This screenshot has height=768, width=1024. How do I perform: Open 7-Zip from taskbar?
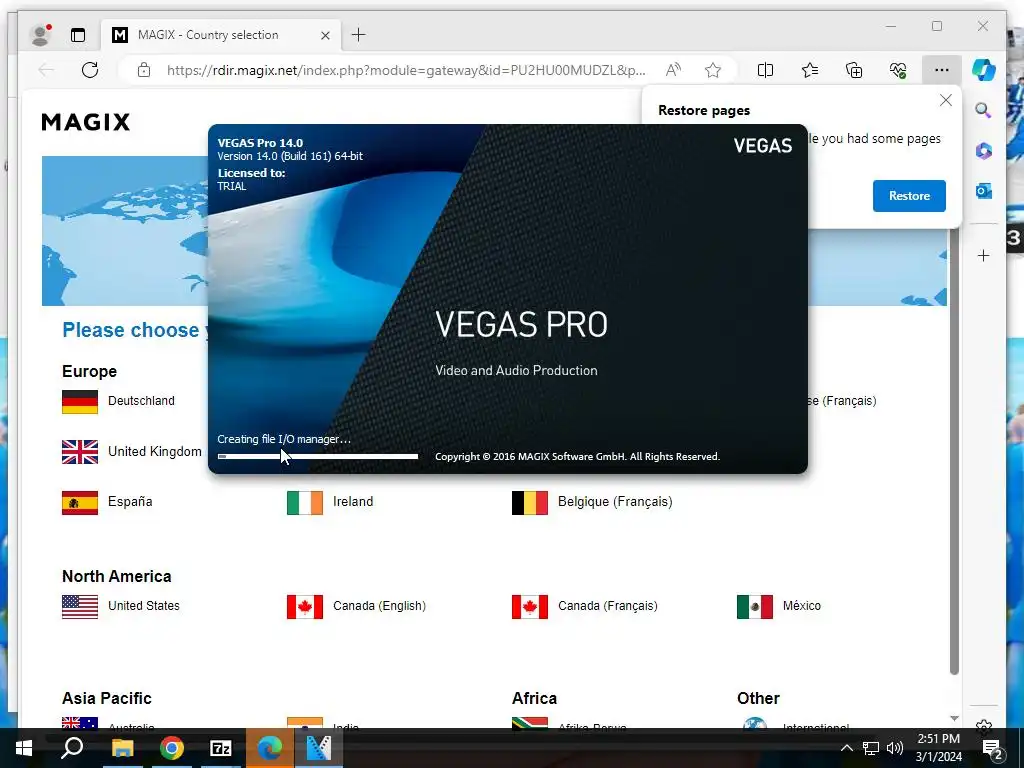221,748
